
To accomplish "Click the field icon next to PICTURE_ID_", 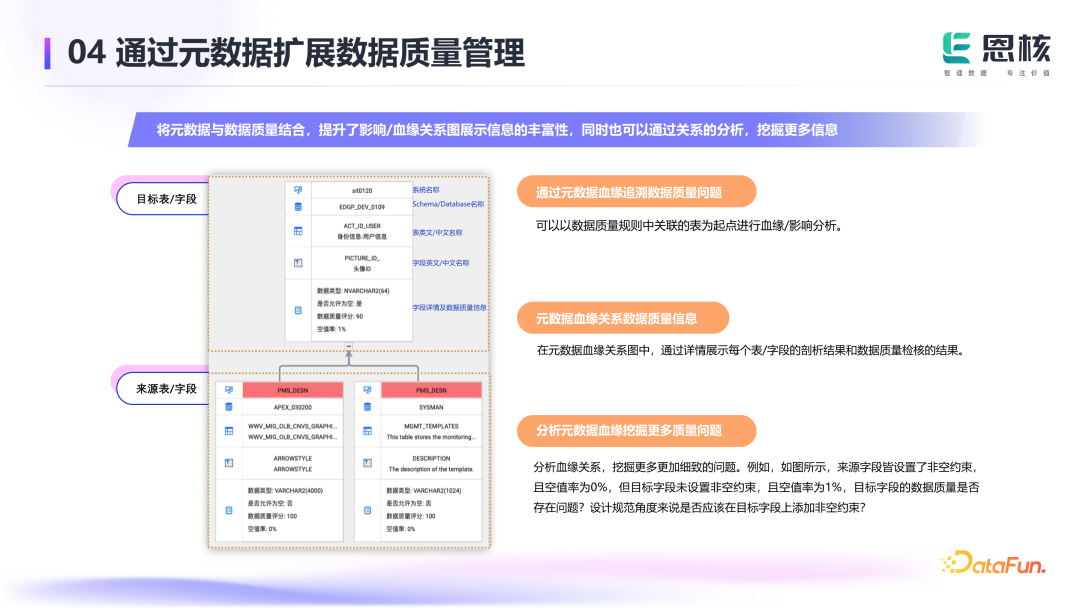I will 298,263.
